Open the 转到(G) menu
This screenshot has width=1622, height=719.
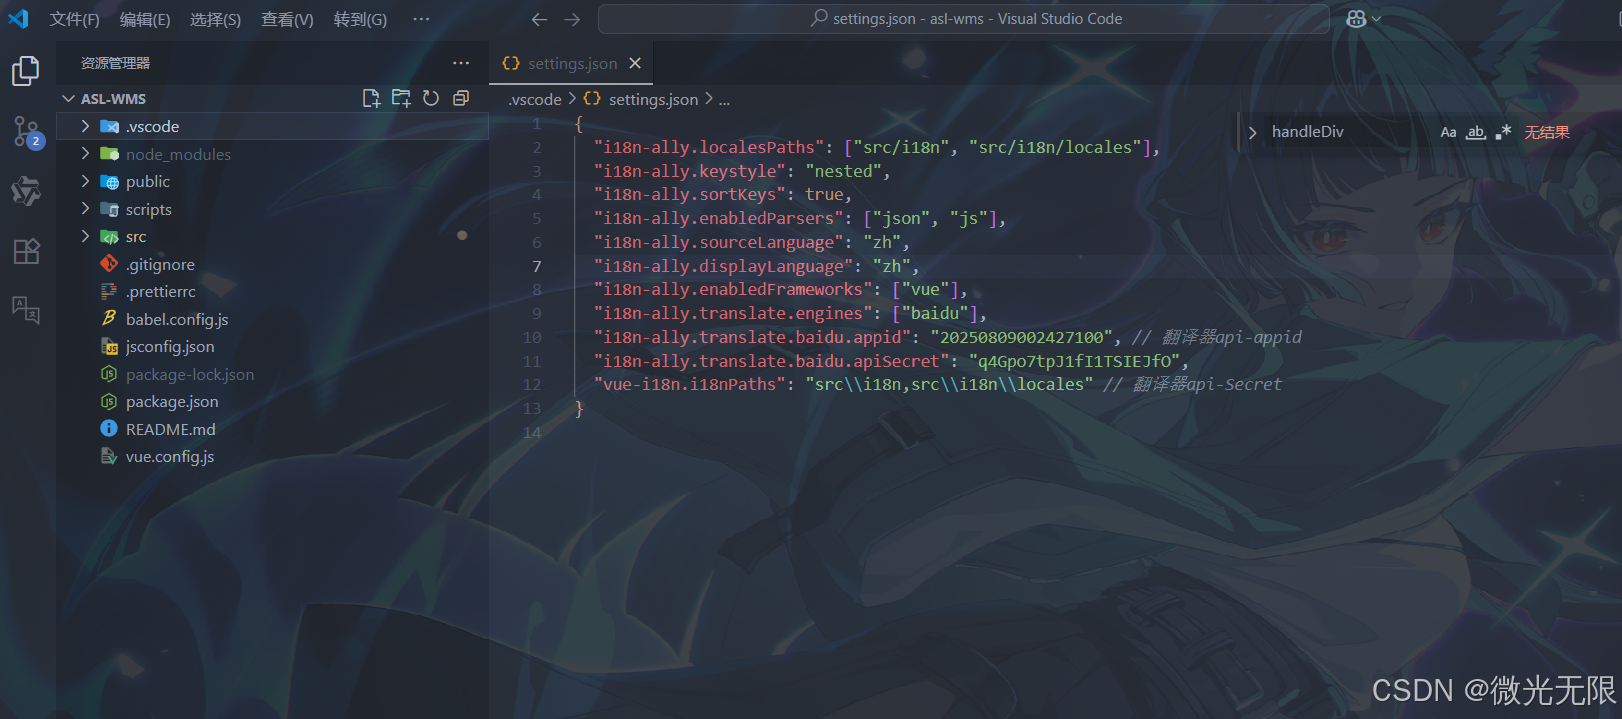360,19
